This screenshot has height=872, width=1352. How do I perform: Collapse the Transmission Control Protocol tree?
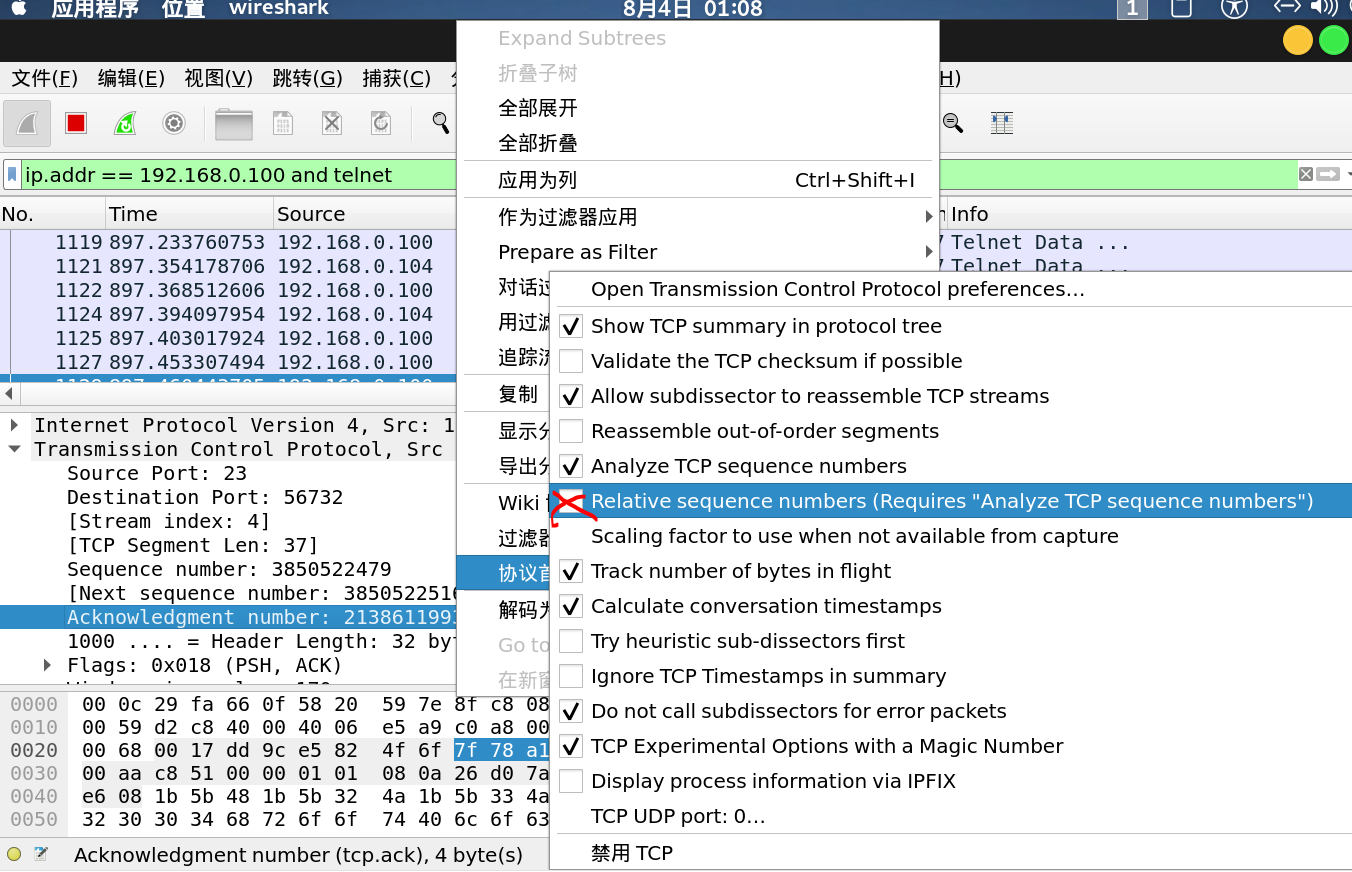(15, 449)
